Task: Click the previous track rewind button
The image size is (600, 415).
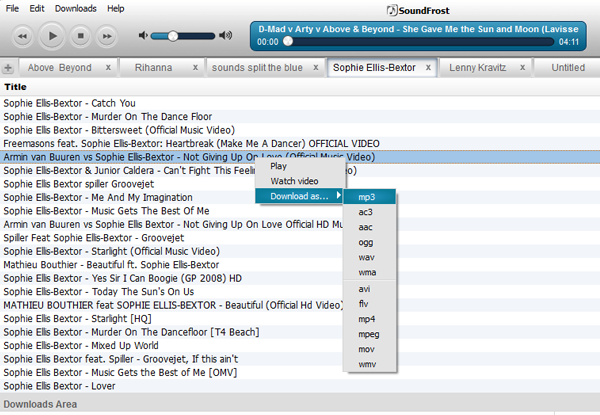Action: pyautogui.click(x=22, y=36)
